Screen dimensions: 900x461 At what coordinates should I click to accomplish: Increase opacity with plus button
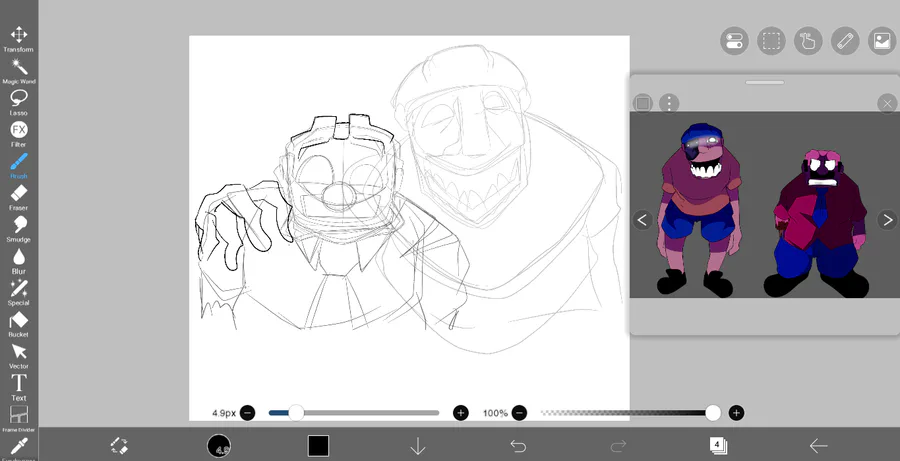click(736, 413)
